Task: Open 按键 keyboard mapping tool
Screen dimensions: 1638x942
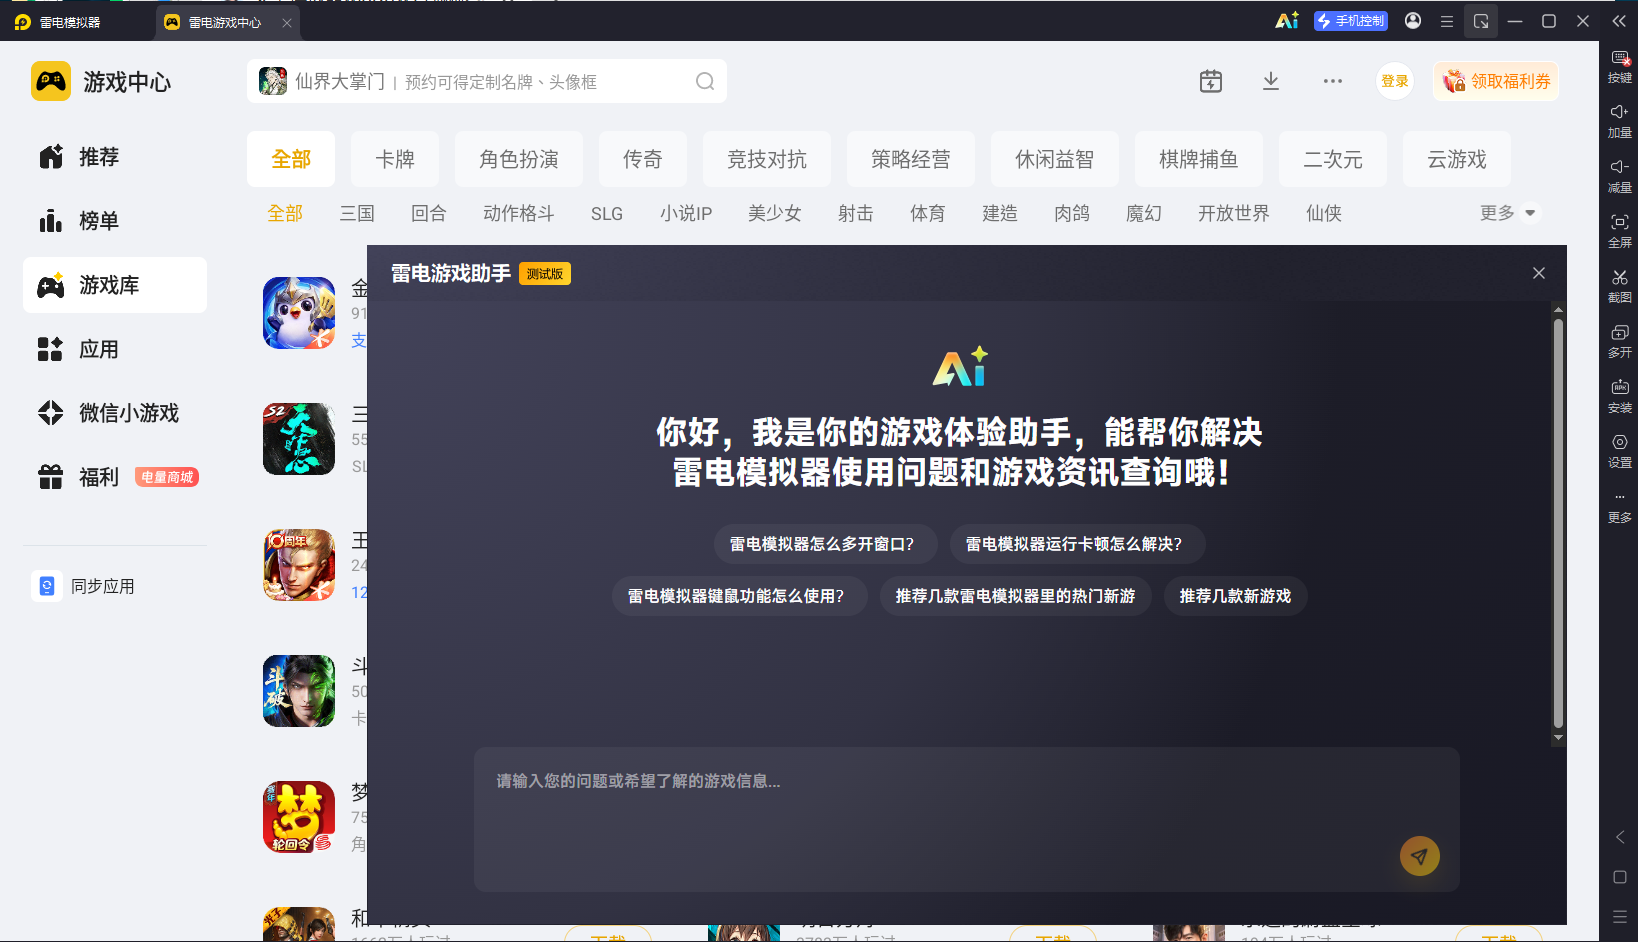Action: (x=1620, y=67)
